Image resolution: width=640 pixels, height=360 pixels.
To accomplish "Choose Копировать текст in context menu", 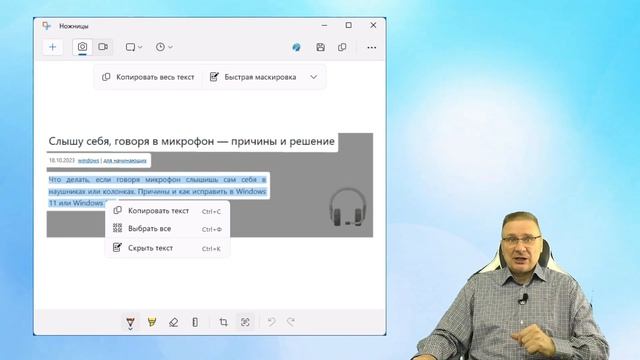I will coord(167,211).
